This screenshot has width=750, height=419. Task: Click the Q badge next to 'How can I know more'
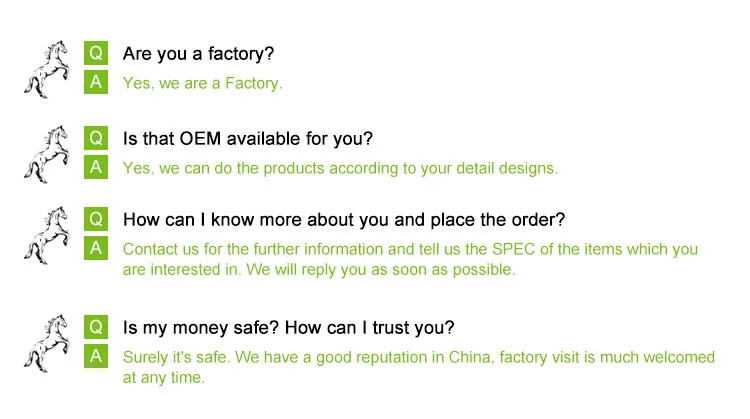click(96, 219)
